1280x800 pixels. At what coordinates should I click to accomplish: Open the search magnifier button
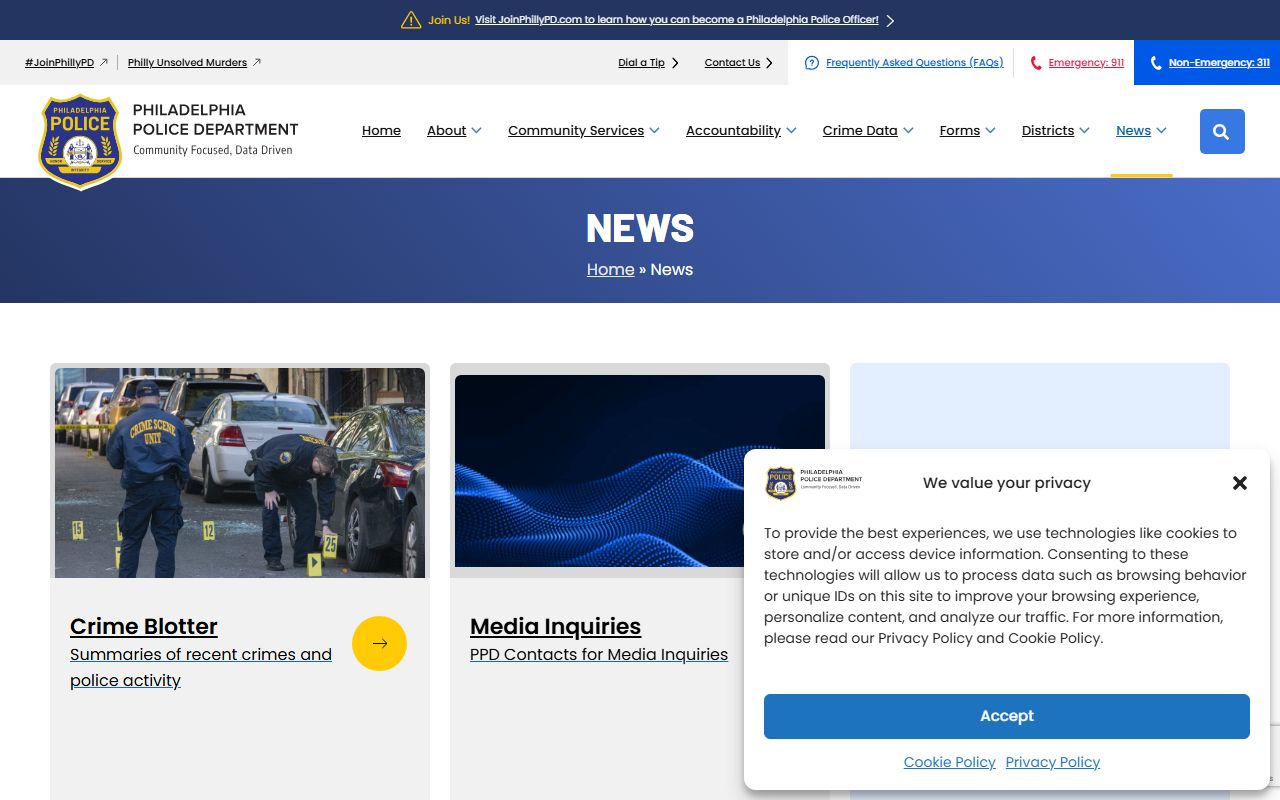[1222, 131]
